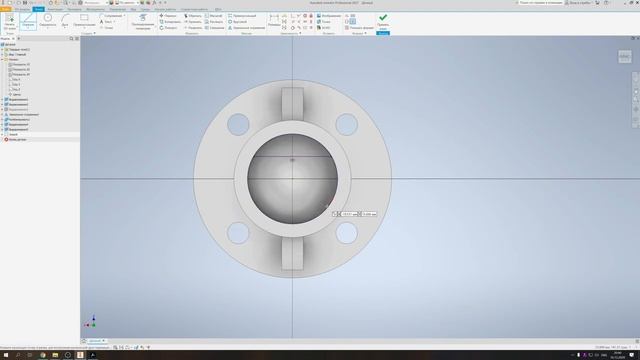The image size is (640, 360).
Task: Switch to the 3D Model ribbon tab
Action: pos(22,9)
